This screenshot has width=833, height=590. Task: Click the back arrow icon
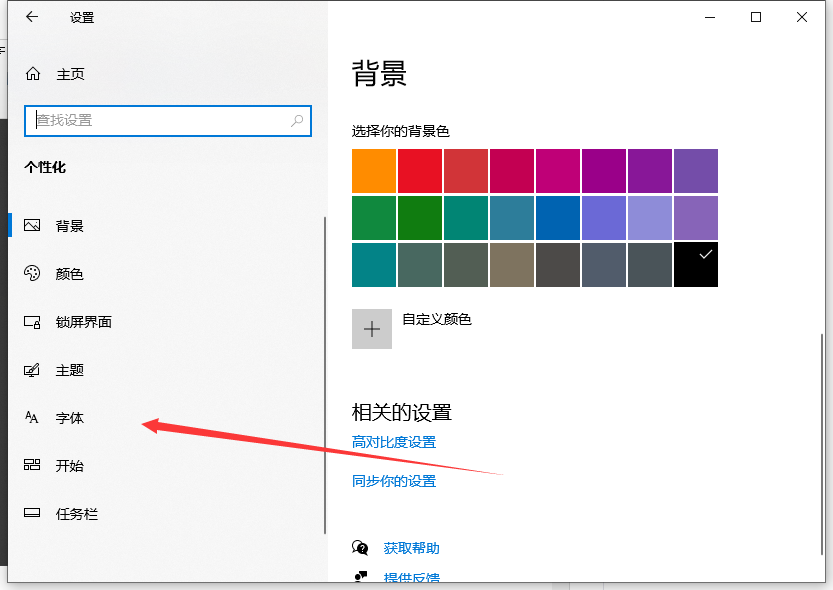coord(32,17)
